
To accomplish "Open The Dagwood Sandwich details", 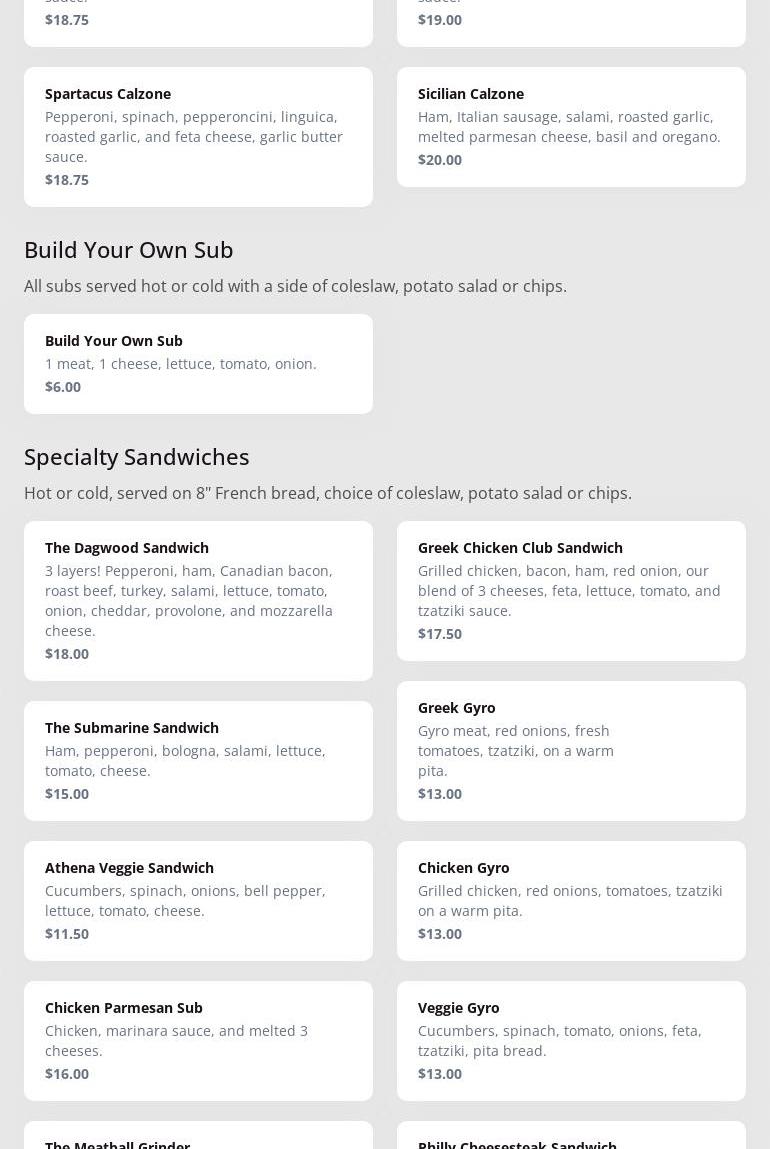I will (x=198, y=600).
